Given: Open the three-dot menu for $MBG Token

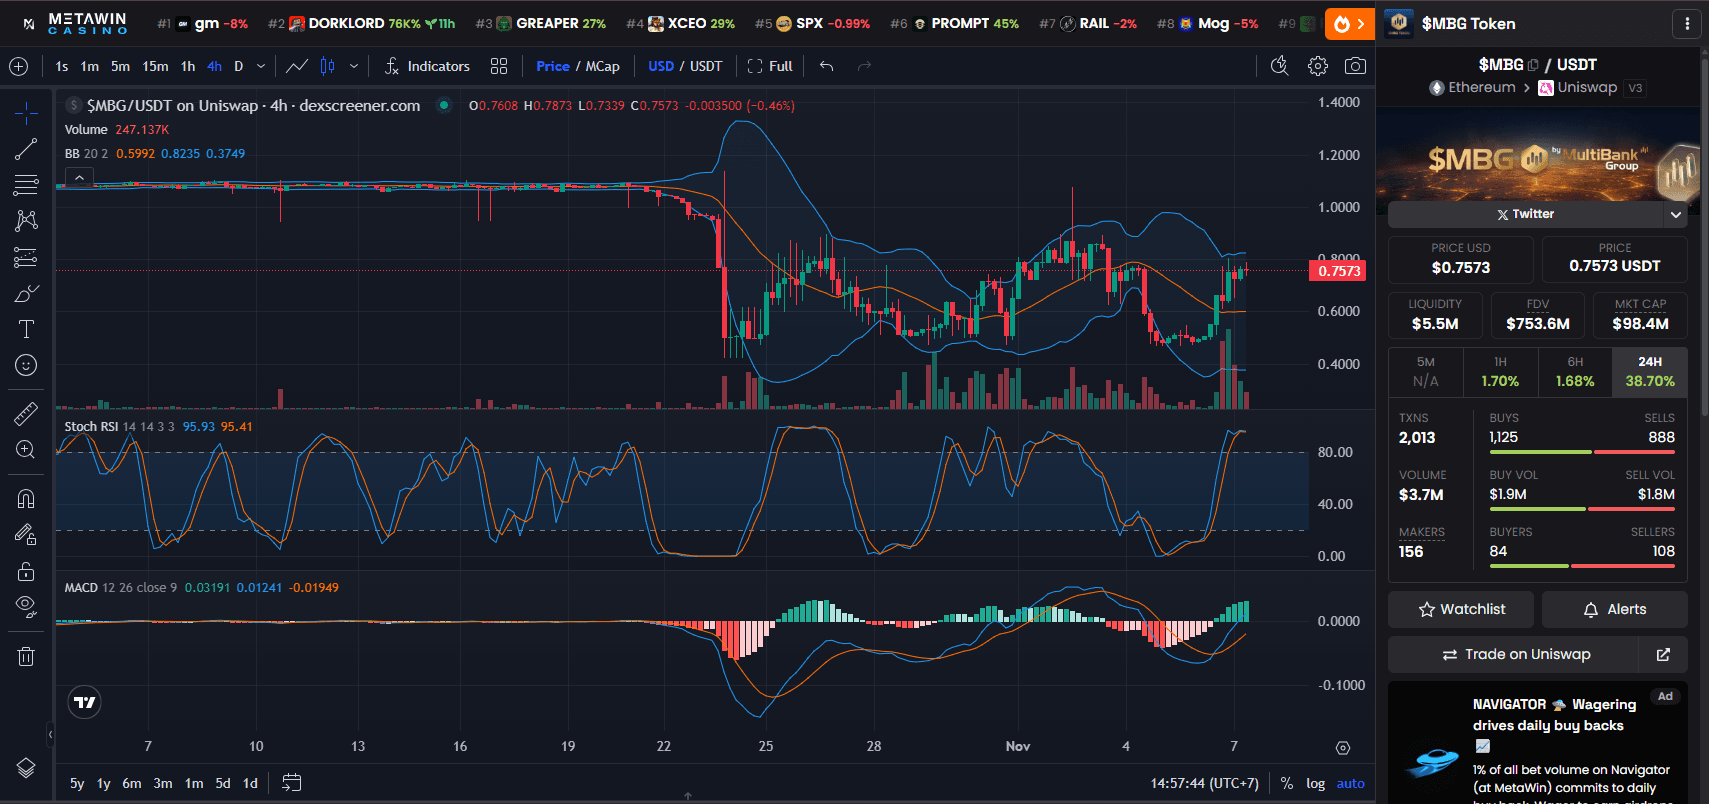Looking at the screenshot, I should (x=1687, y=23).
